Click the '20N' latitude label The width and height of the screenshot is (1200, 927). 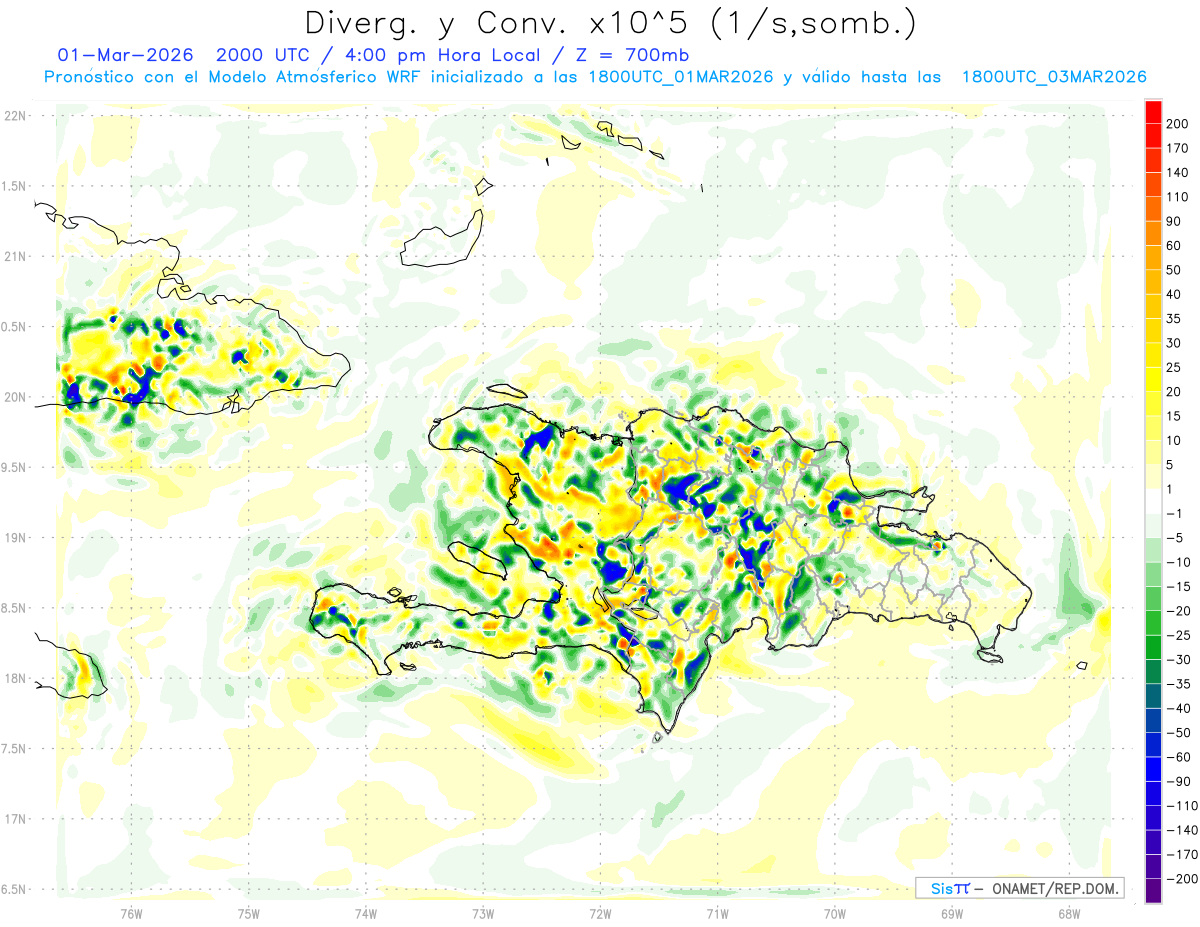coord(16,397)
